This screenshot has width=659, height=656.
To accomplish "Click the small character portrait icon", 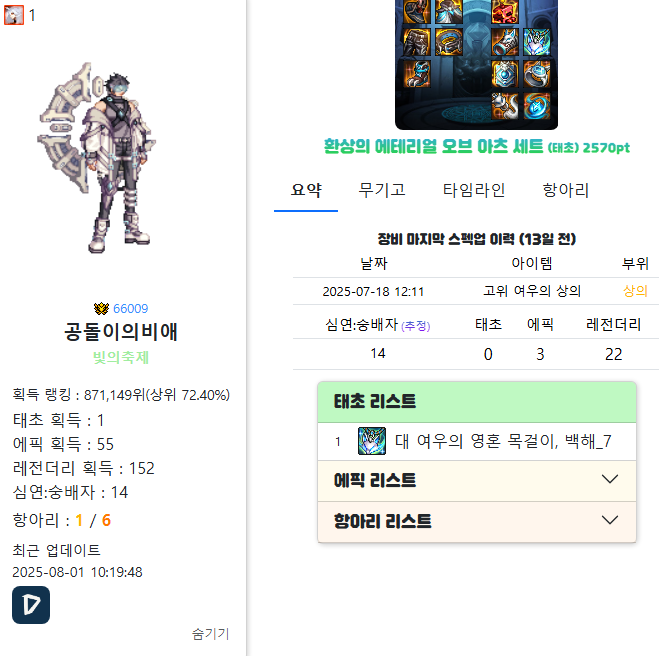I will [14, 16].
